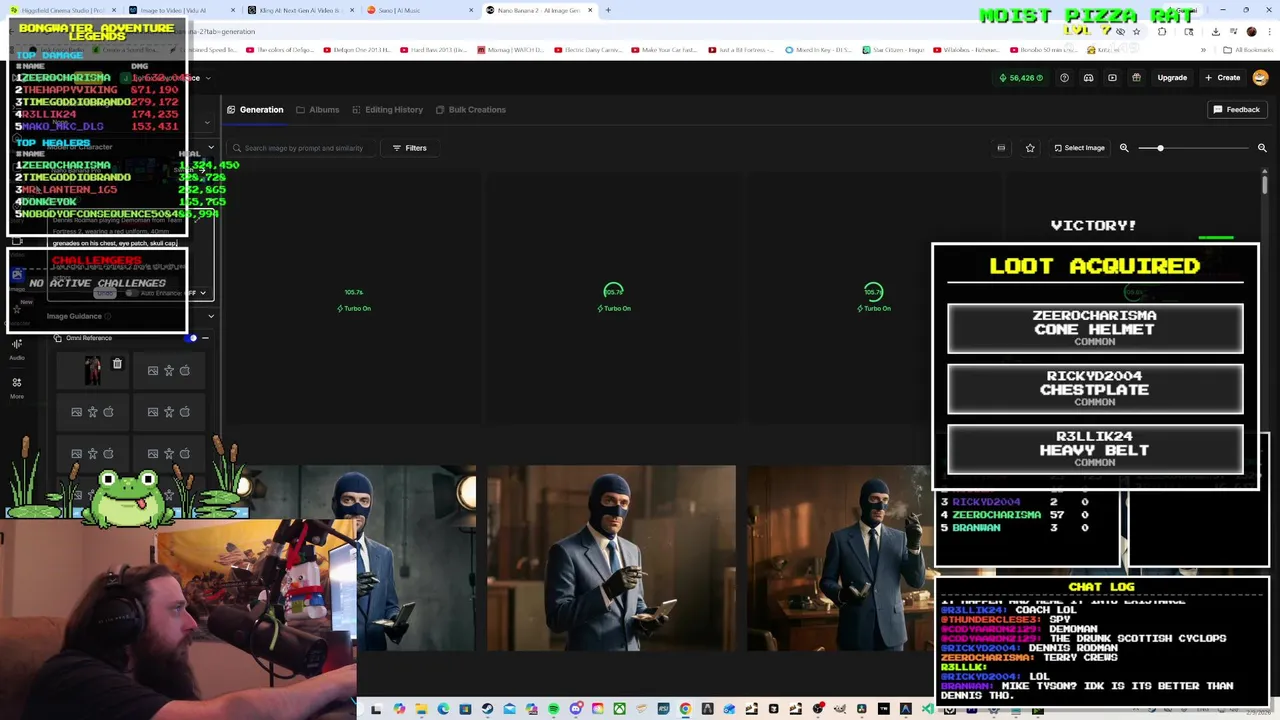Expand the Image Guidance section chevron

tap(210, 316)
